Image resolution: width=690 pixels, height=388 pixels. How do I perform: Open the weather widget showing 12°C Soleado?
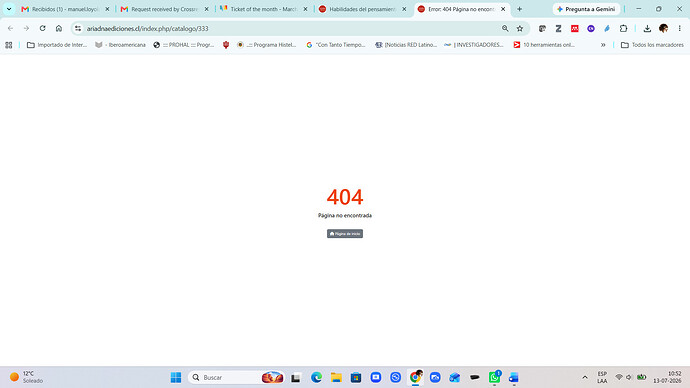pyautogui.click(x=26, y=377)
